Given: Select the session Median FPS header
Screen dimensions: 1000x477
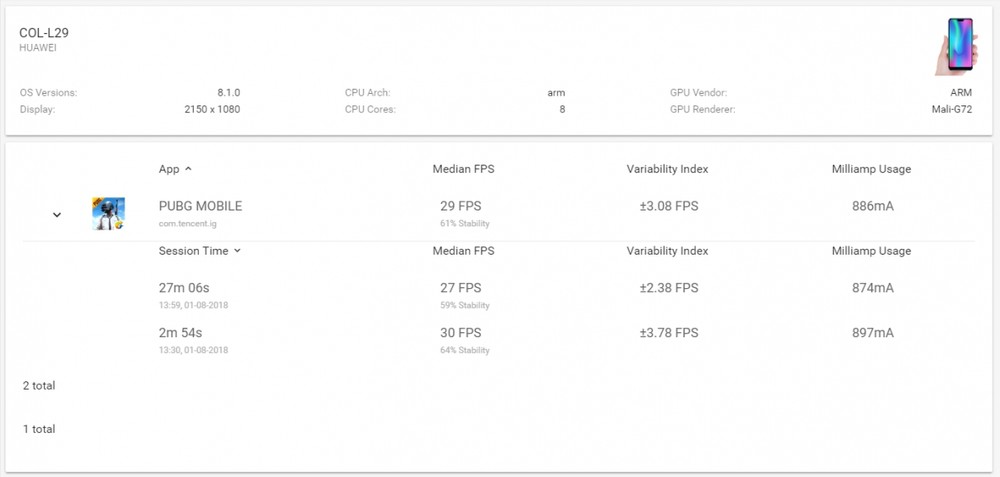Looking at the screenshot, I should tap(463, 251).
